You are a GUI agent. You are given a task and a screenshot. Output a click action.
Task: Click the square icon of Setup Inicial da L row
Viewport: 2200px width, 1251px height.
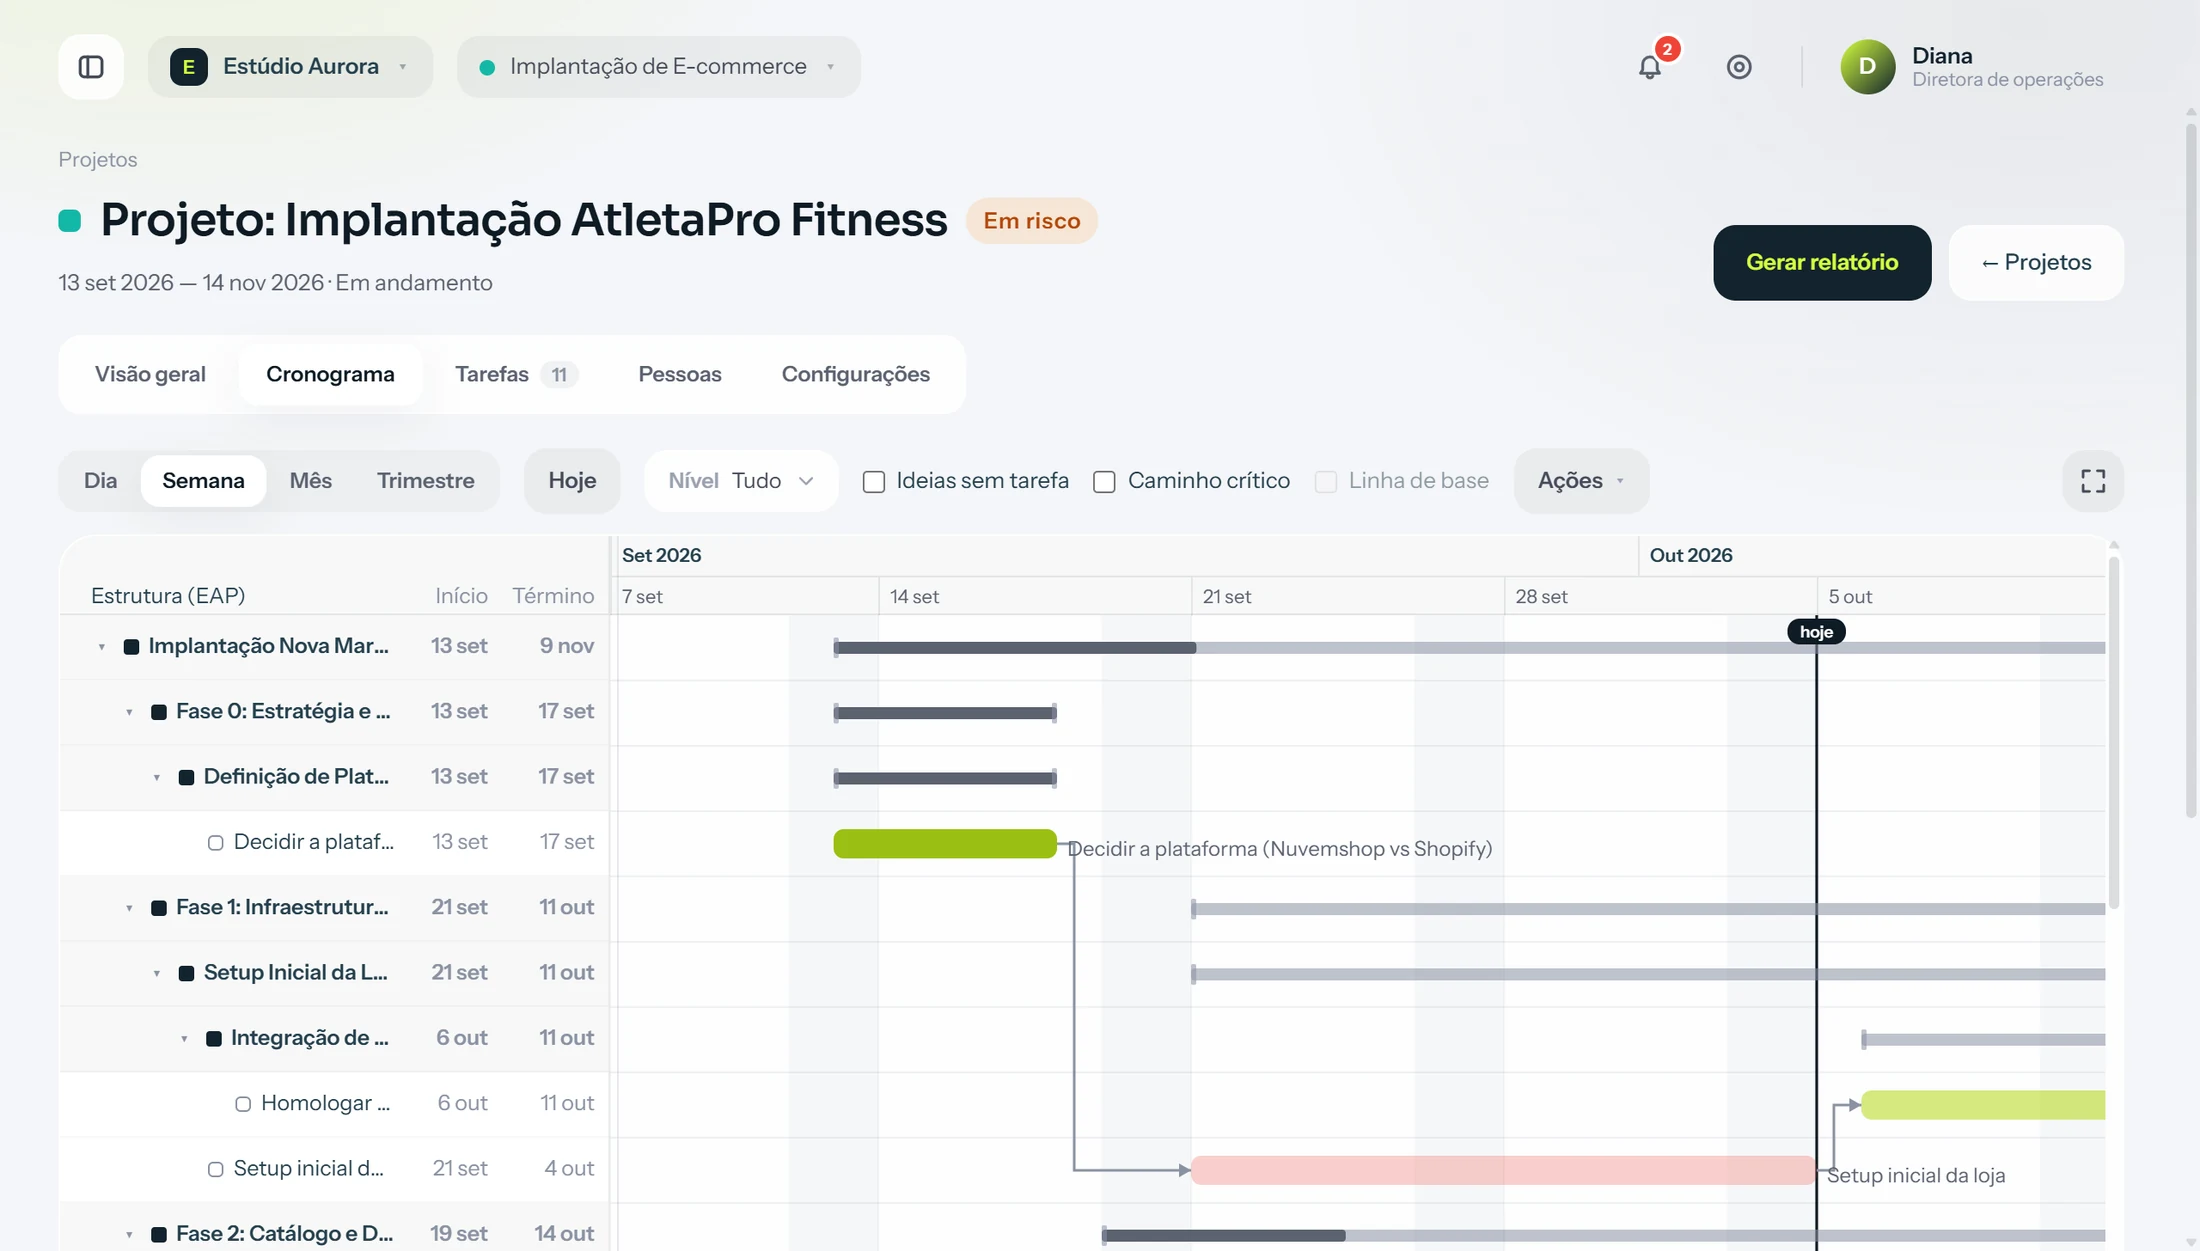[186, 973]
